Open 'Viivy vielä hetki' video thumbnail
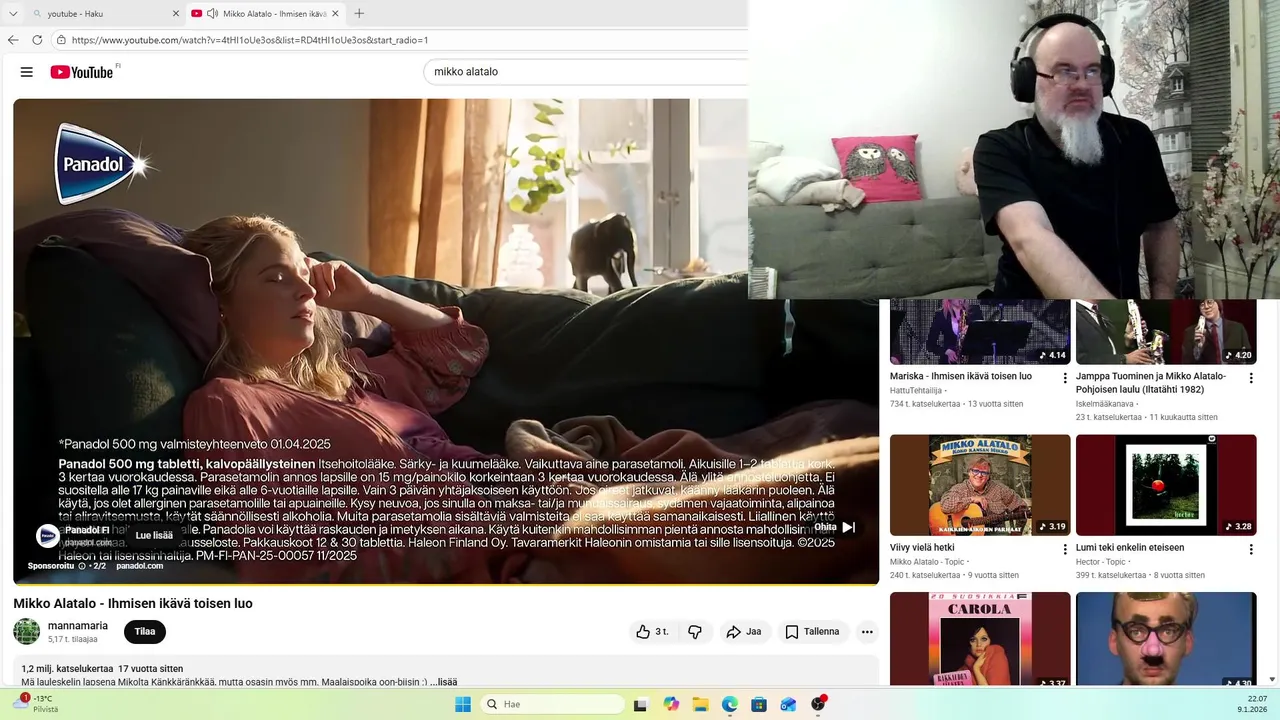 tap(980, 485)
